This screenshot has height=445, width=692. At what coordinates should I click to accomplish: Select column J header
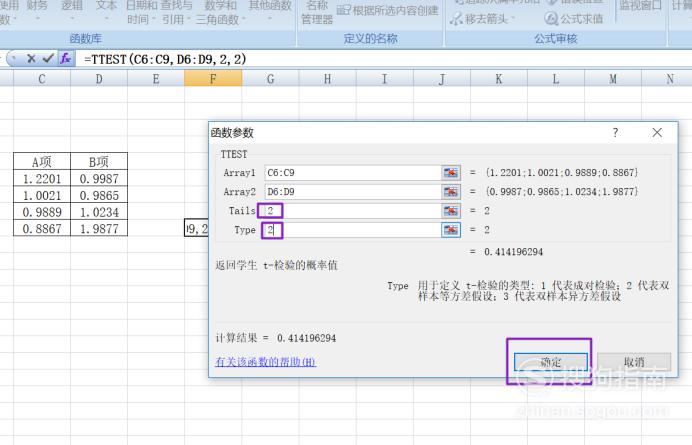pos(442,79)
